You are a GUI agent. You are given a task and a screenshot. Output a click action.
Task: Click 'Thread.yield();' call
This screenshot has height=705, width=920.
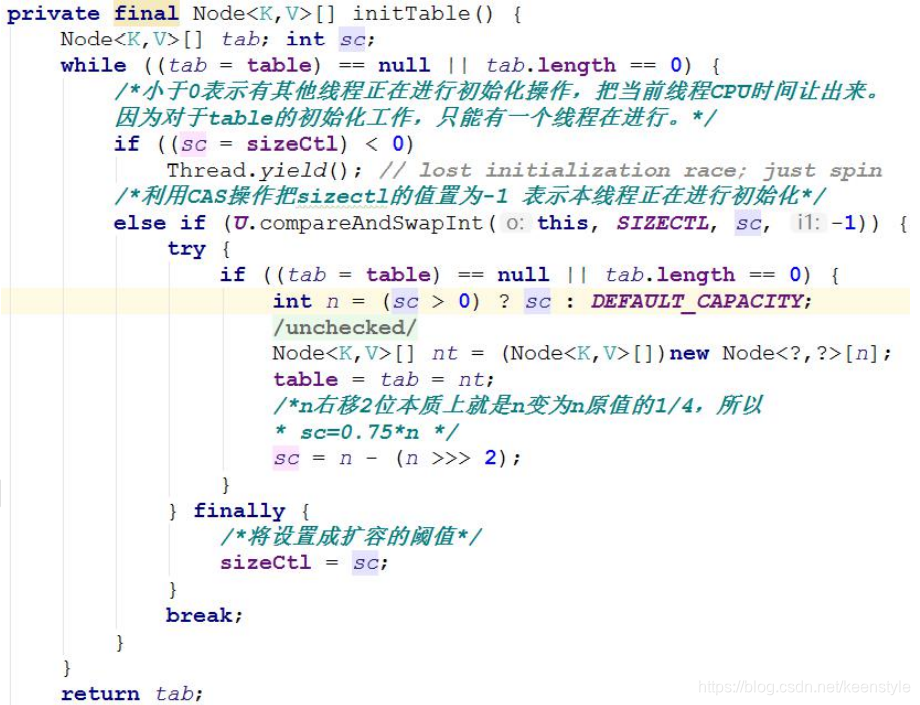265,171
